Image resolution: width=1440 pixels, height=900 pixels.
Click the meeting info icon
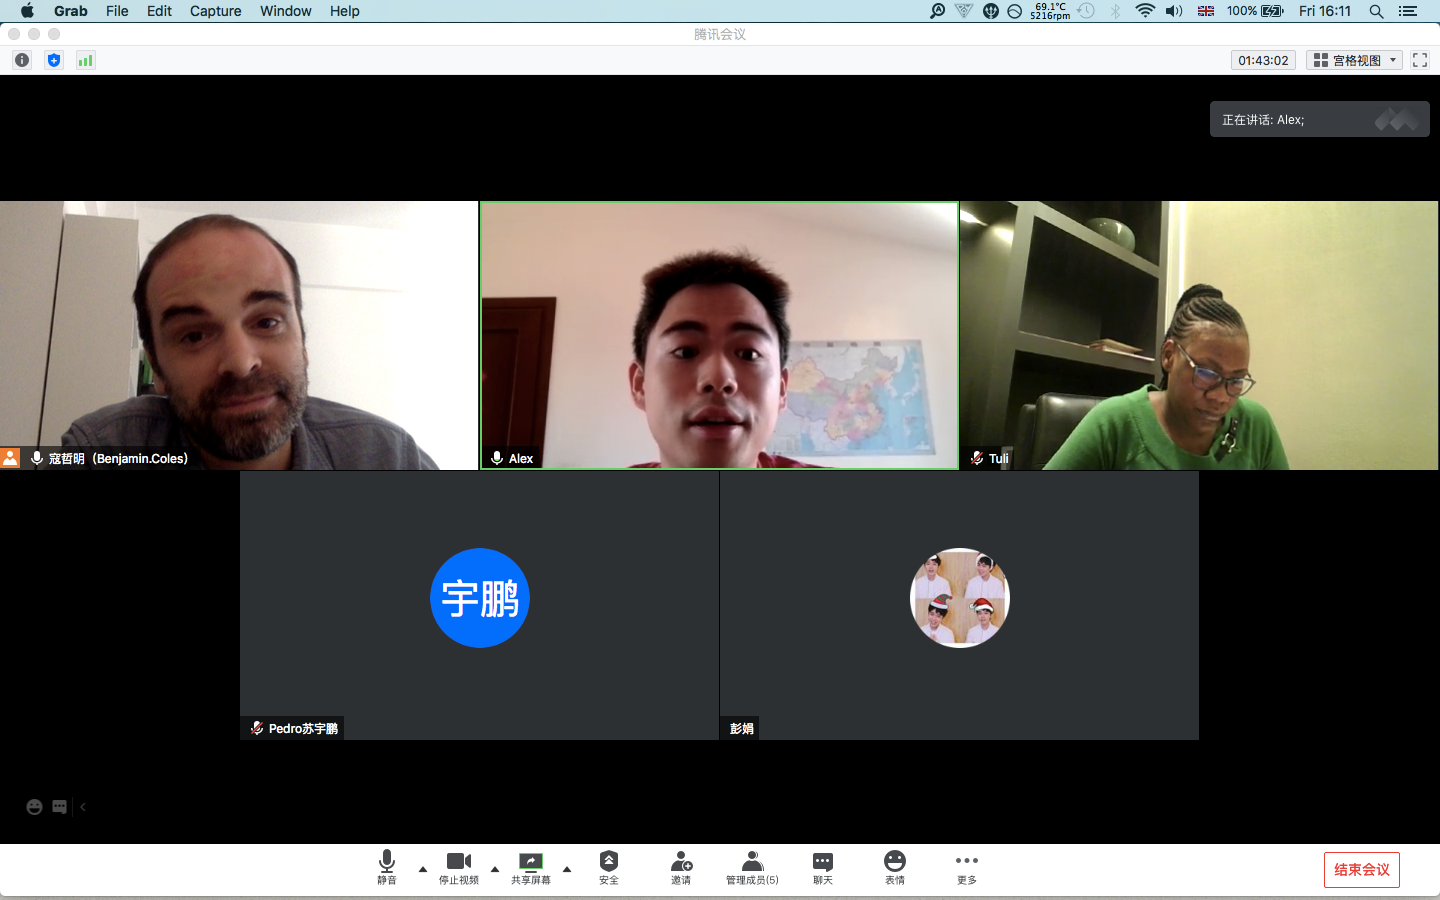click(22, 60)
